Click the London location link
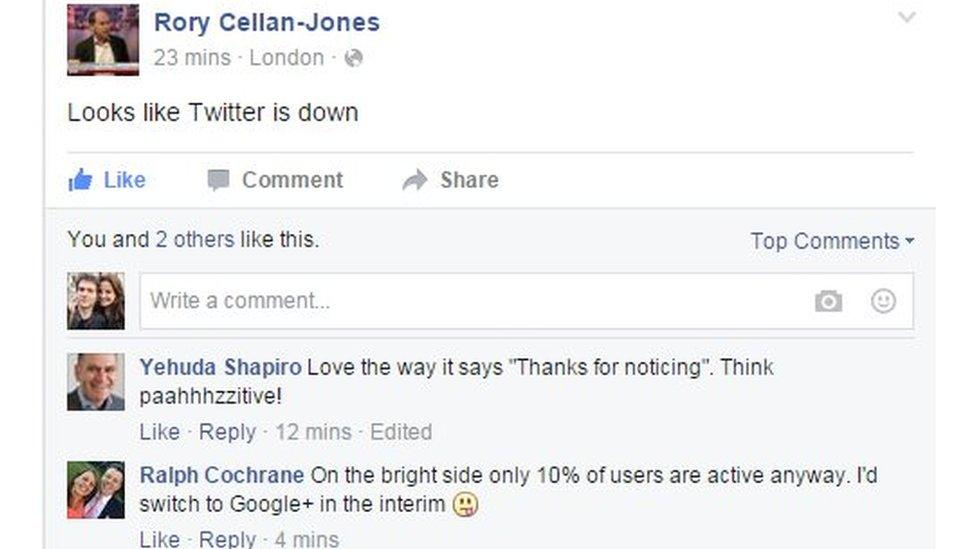The width and height of the screenshot is (976, 549). pos(287,58)
